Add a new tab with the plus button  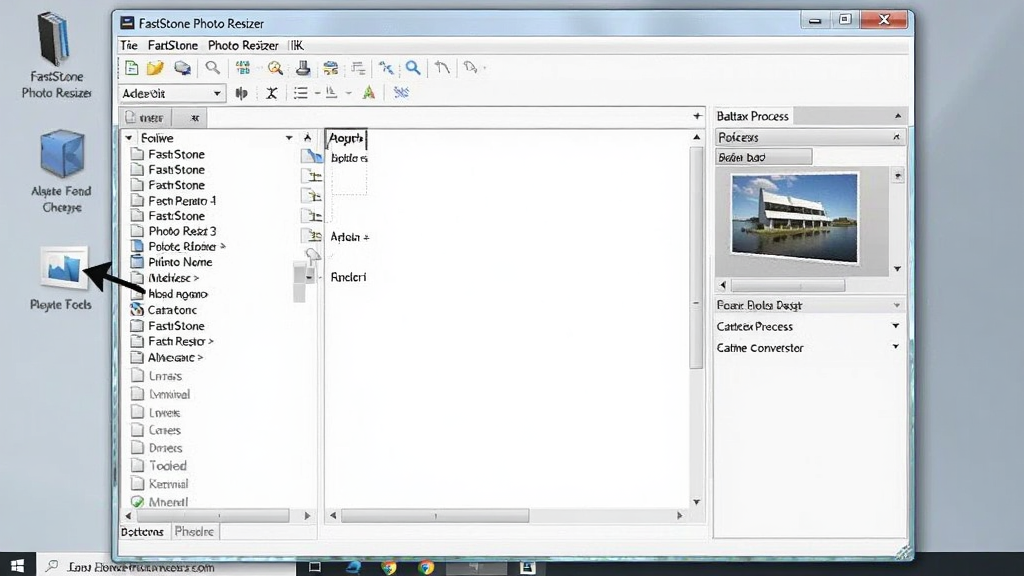pyautogui.click(x=697, y=116)
